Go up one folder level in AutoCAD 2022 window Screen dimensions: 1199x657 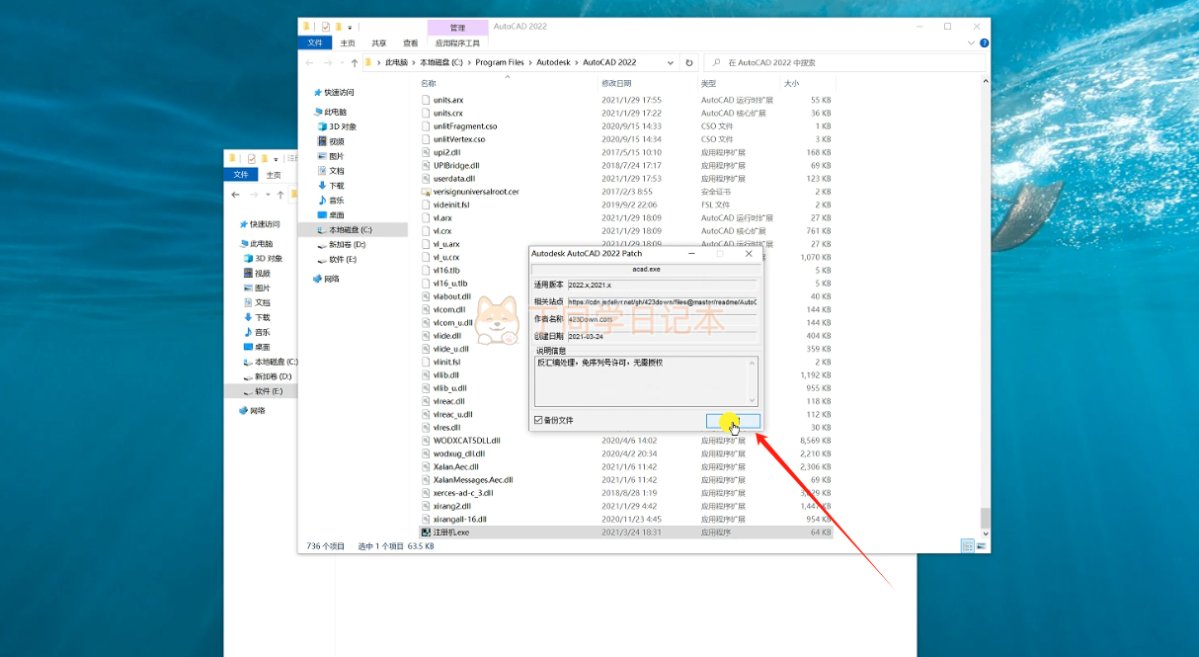pos(354,62)
